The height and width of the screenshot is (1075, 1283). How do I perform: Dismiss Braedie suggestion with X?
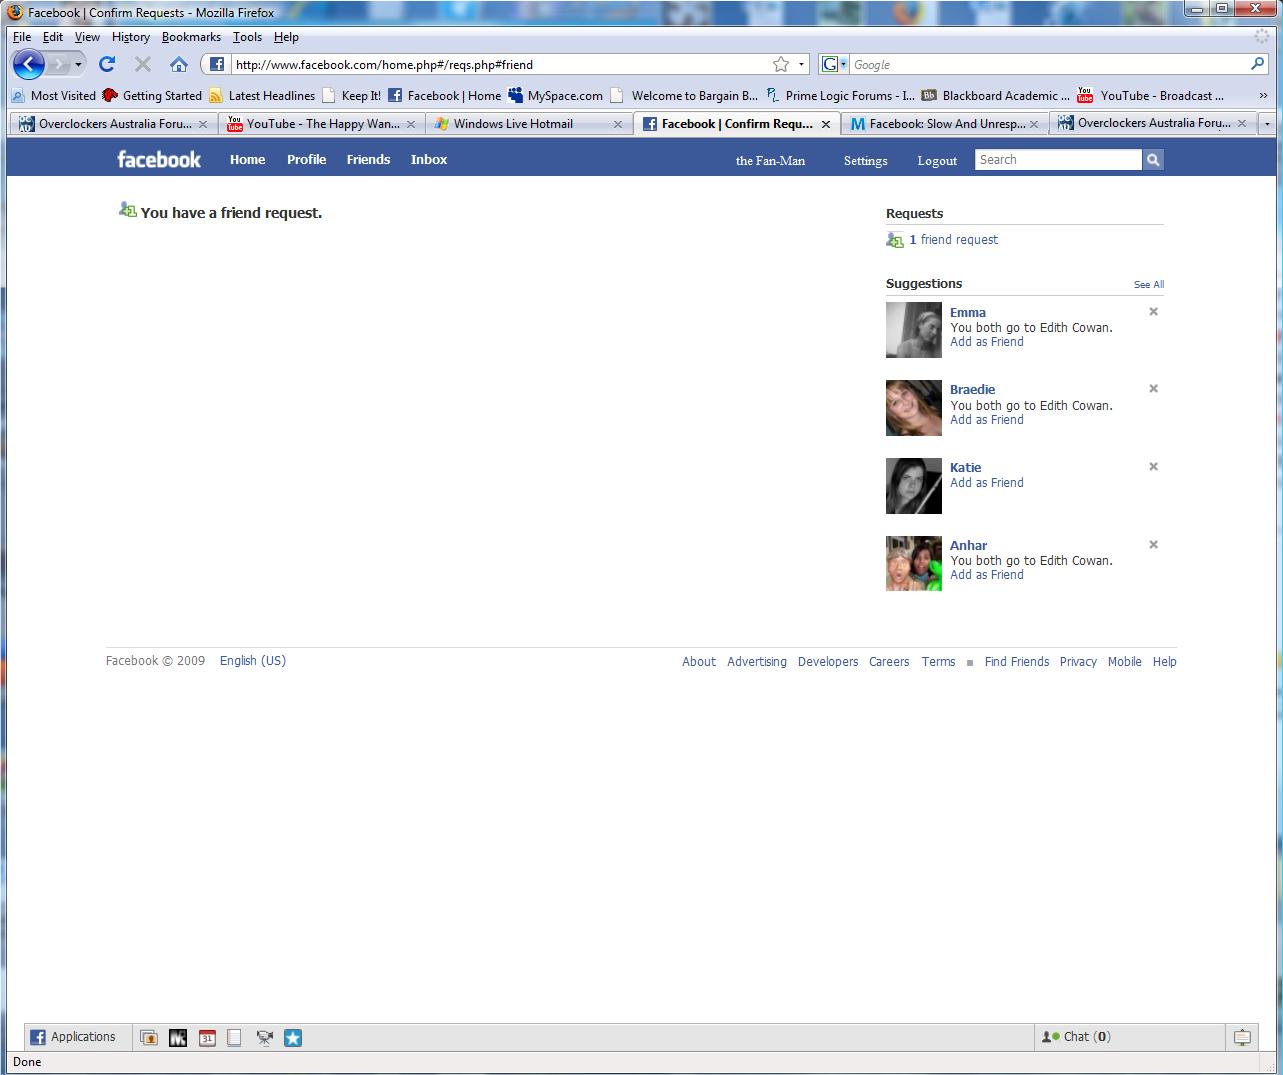1153,389
